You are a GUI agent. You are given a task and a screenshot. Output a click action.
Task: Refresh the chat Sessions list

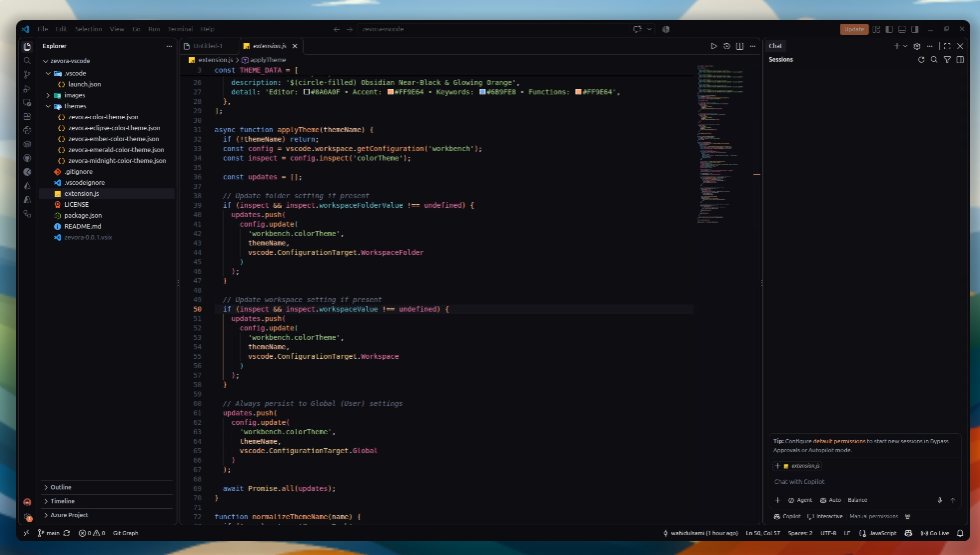(x=921, y=60)
